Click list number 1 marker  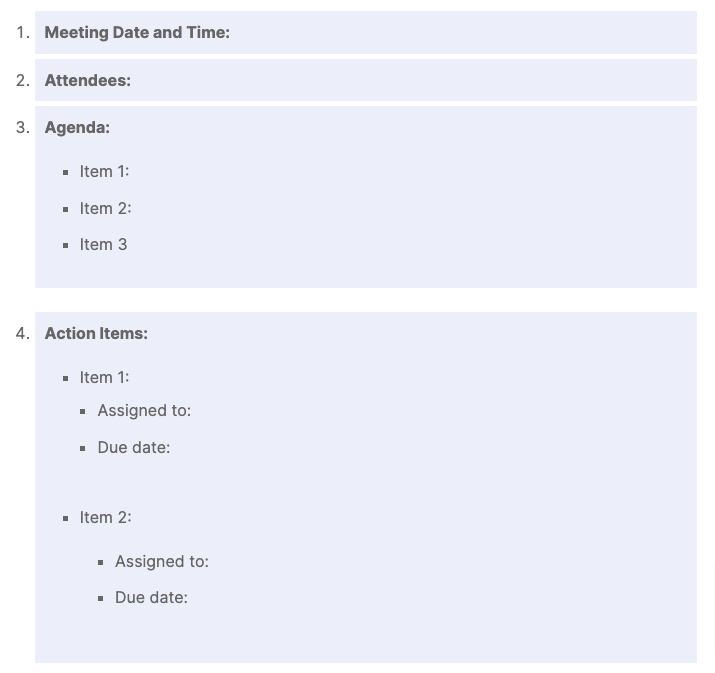pos(23,33)
